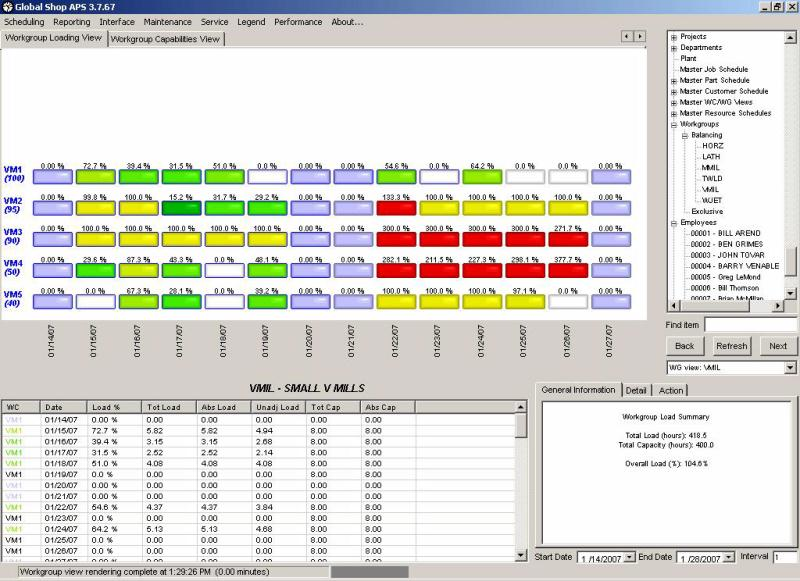This screenshot has height=581, width=800.
Task: Expand Master Part Schedule node
Action: click(674, 81)
